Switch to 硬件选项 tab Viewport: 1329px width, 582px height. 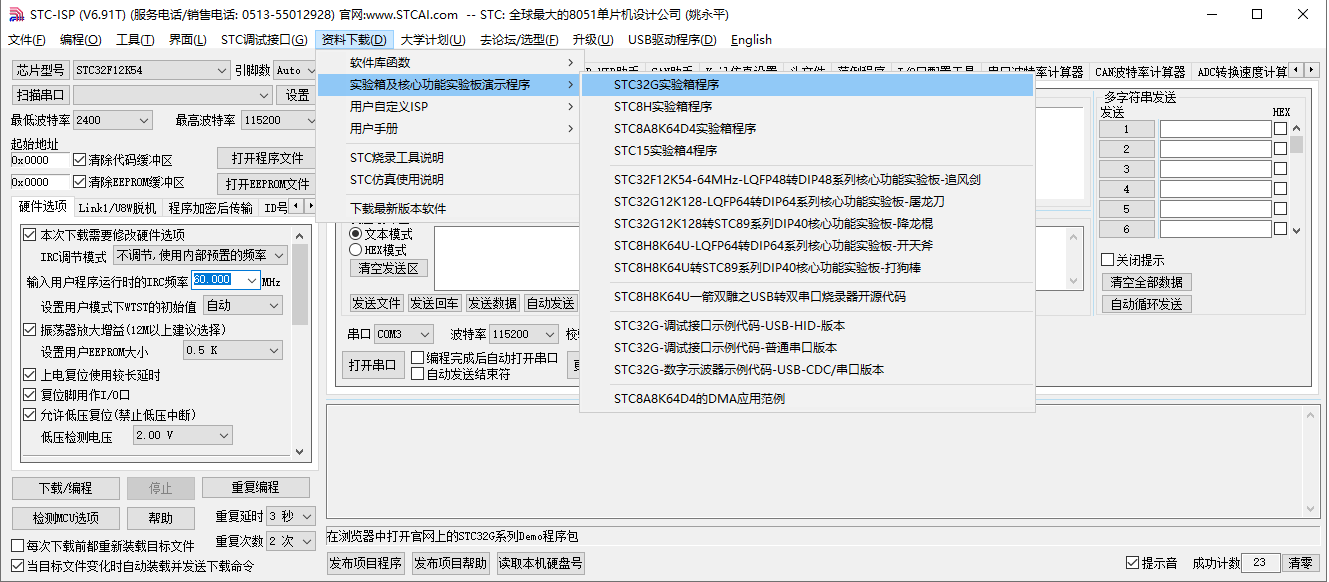tap(43, 207)
